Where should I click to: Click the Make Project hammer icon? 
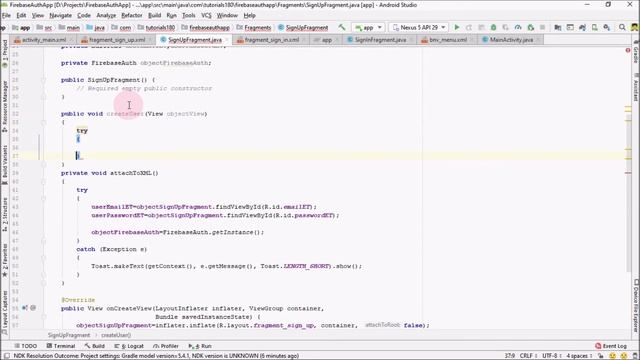click(x=342, y=27)
